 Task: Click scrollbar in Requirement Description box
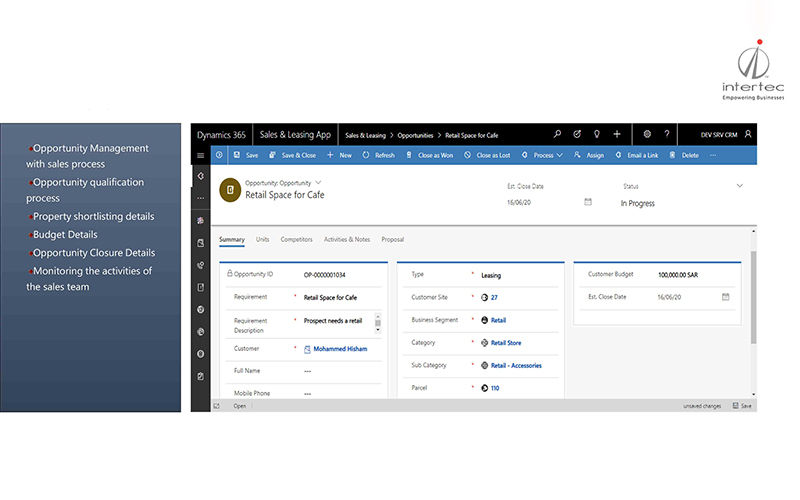click(x=378, y=323)
